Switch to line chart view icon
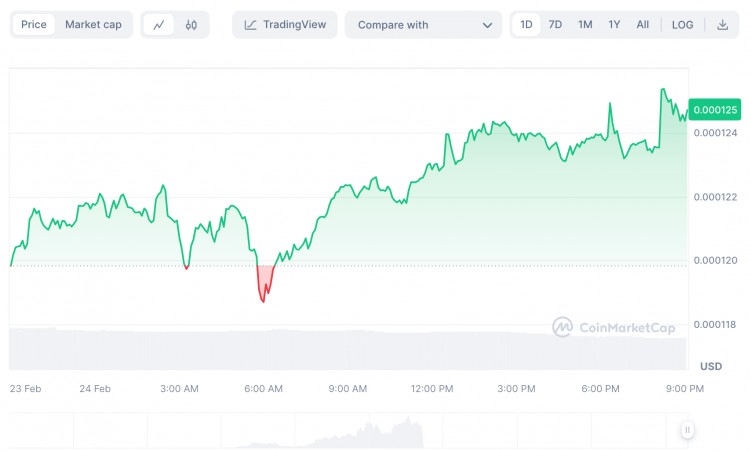This screenshot has width=750, height=451. pos(158,25)
